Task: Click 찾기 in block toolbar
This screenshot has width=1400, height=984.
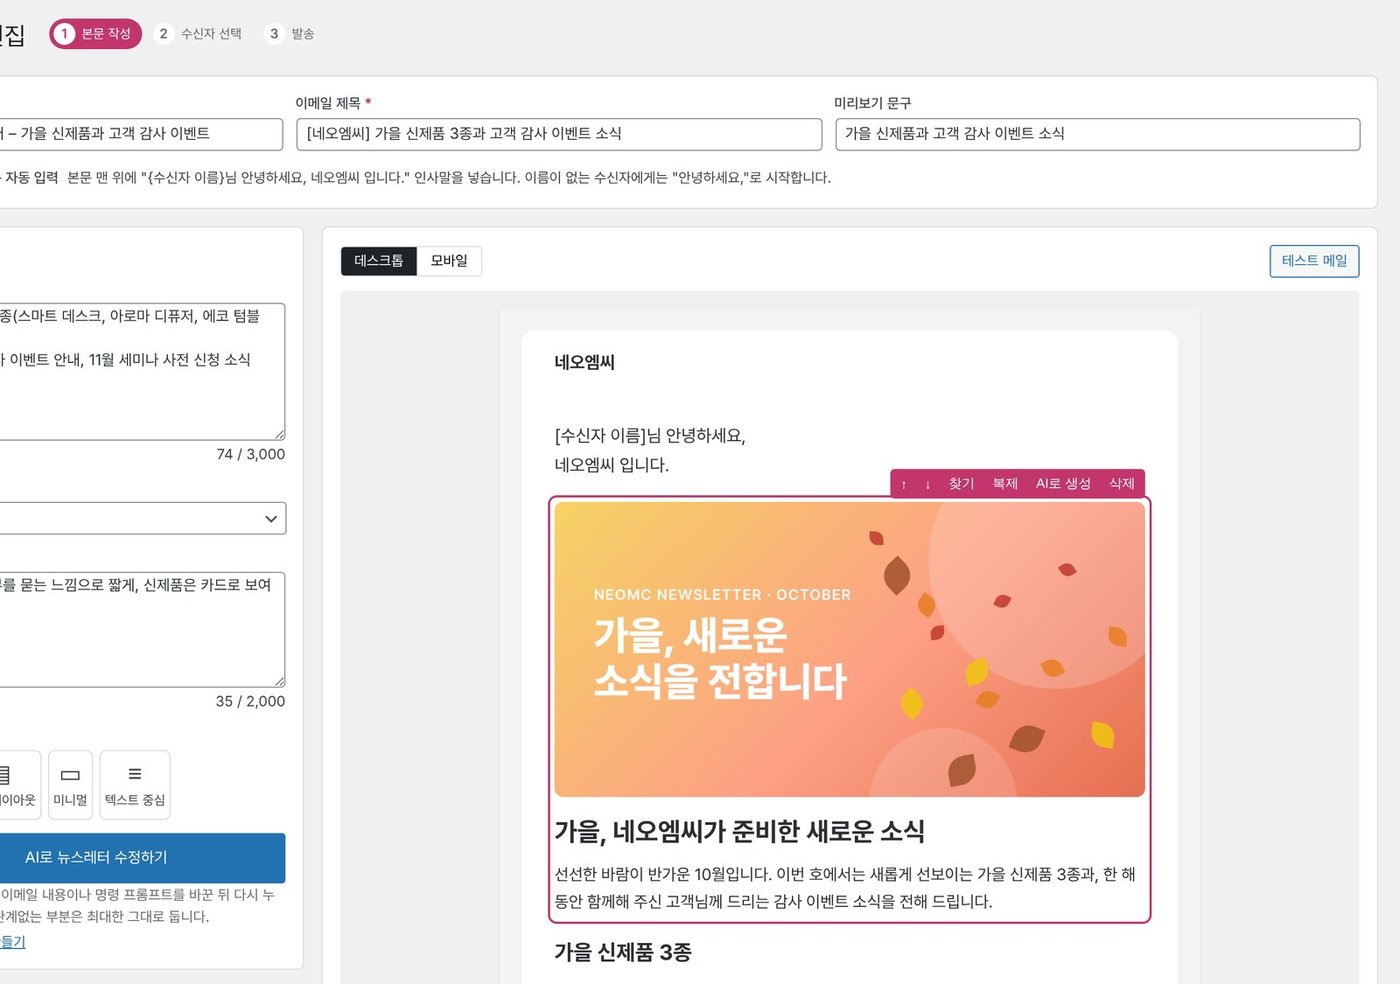Action: (x=961, y=484)
